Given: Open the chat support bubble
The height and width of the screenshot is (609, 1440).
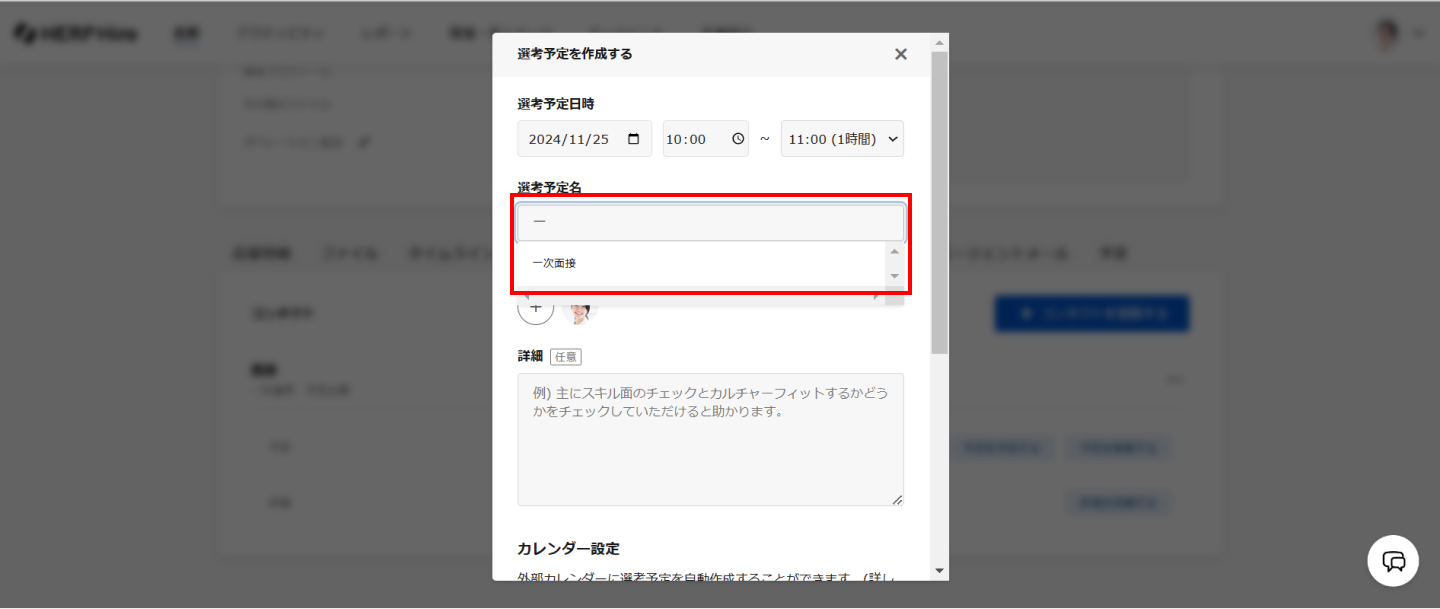Looking at the screenshot, I should click(x=1393, y=561).
